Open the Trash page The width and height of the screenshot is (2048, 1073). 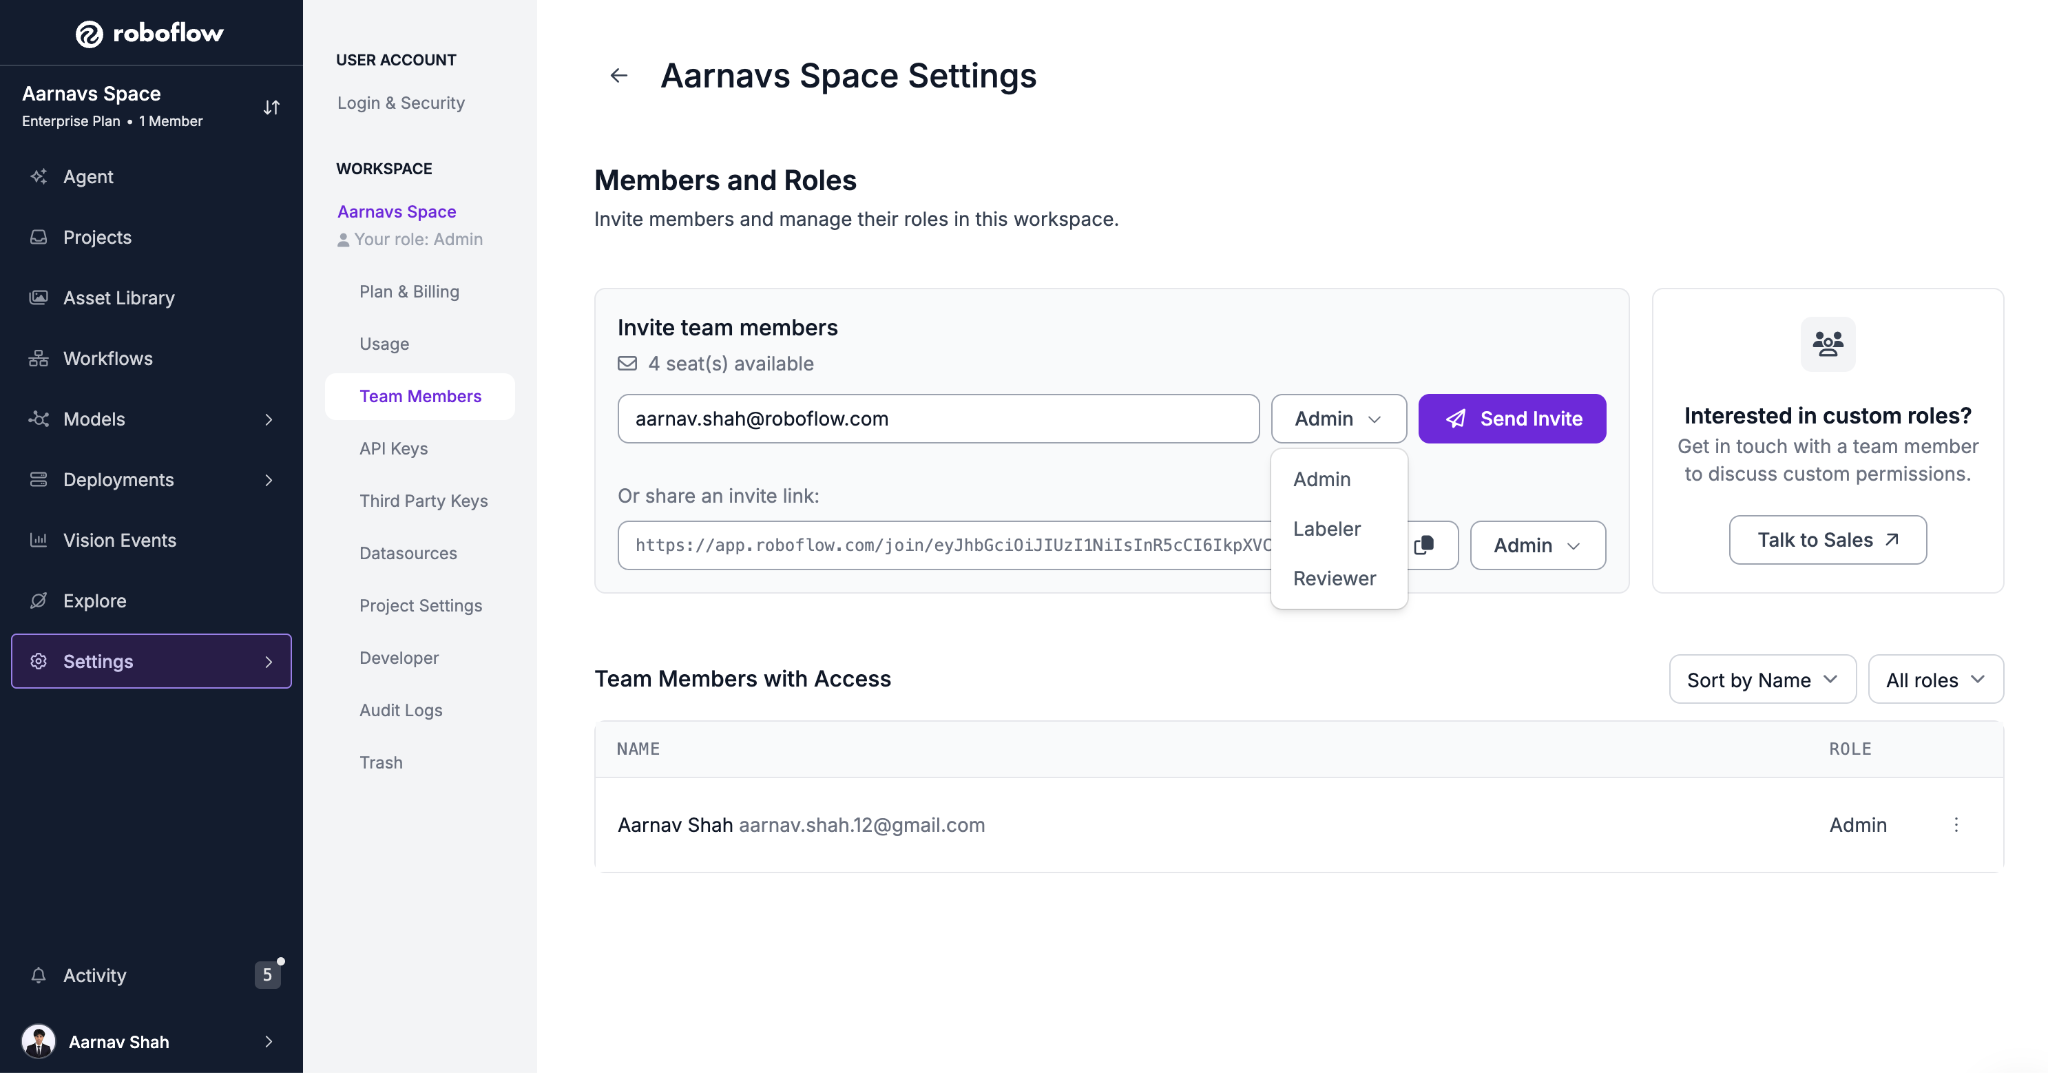click(381, 762)
